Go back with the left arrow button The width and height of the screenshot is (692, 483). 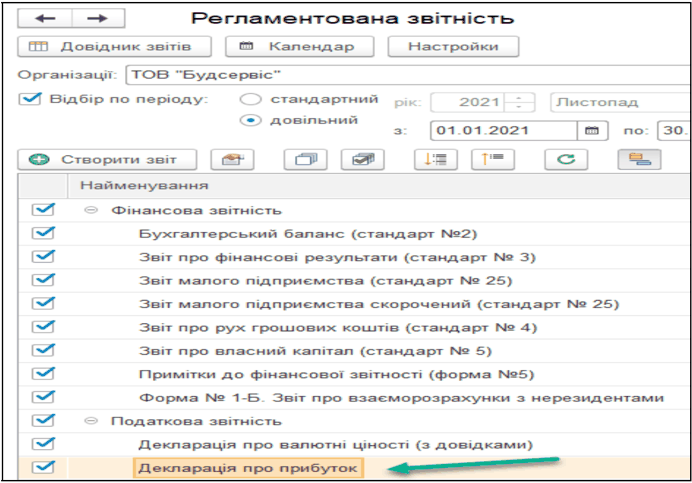click(45, 18)
